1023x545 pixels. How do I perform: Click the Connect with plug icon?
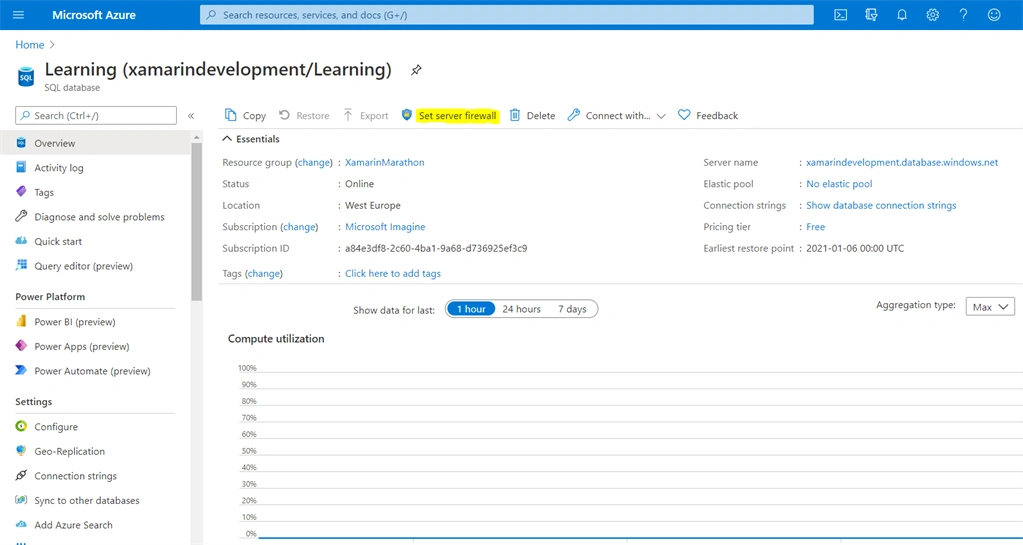tap(573, 115)
